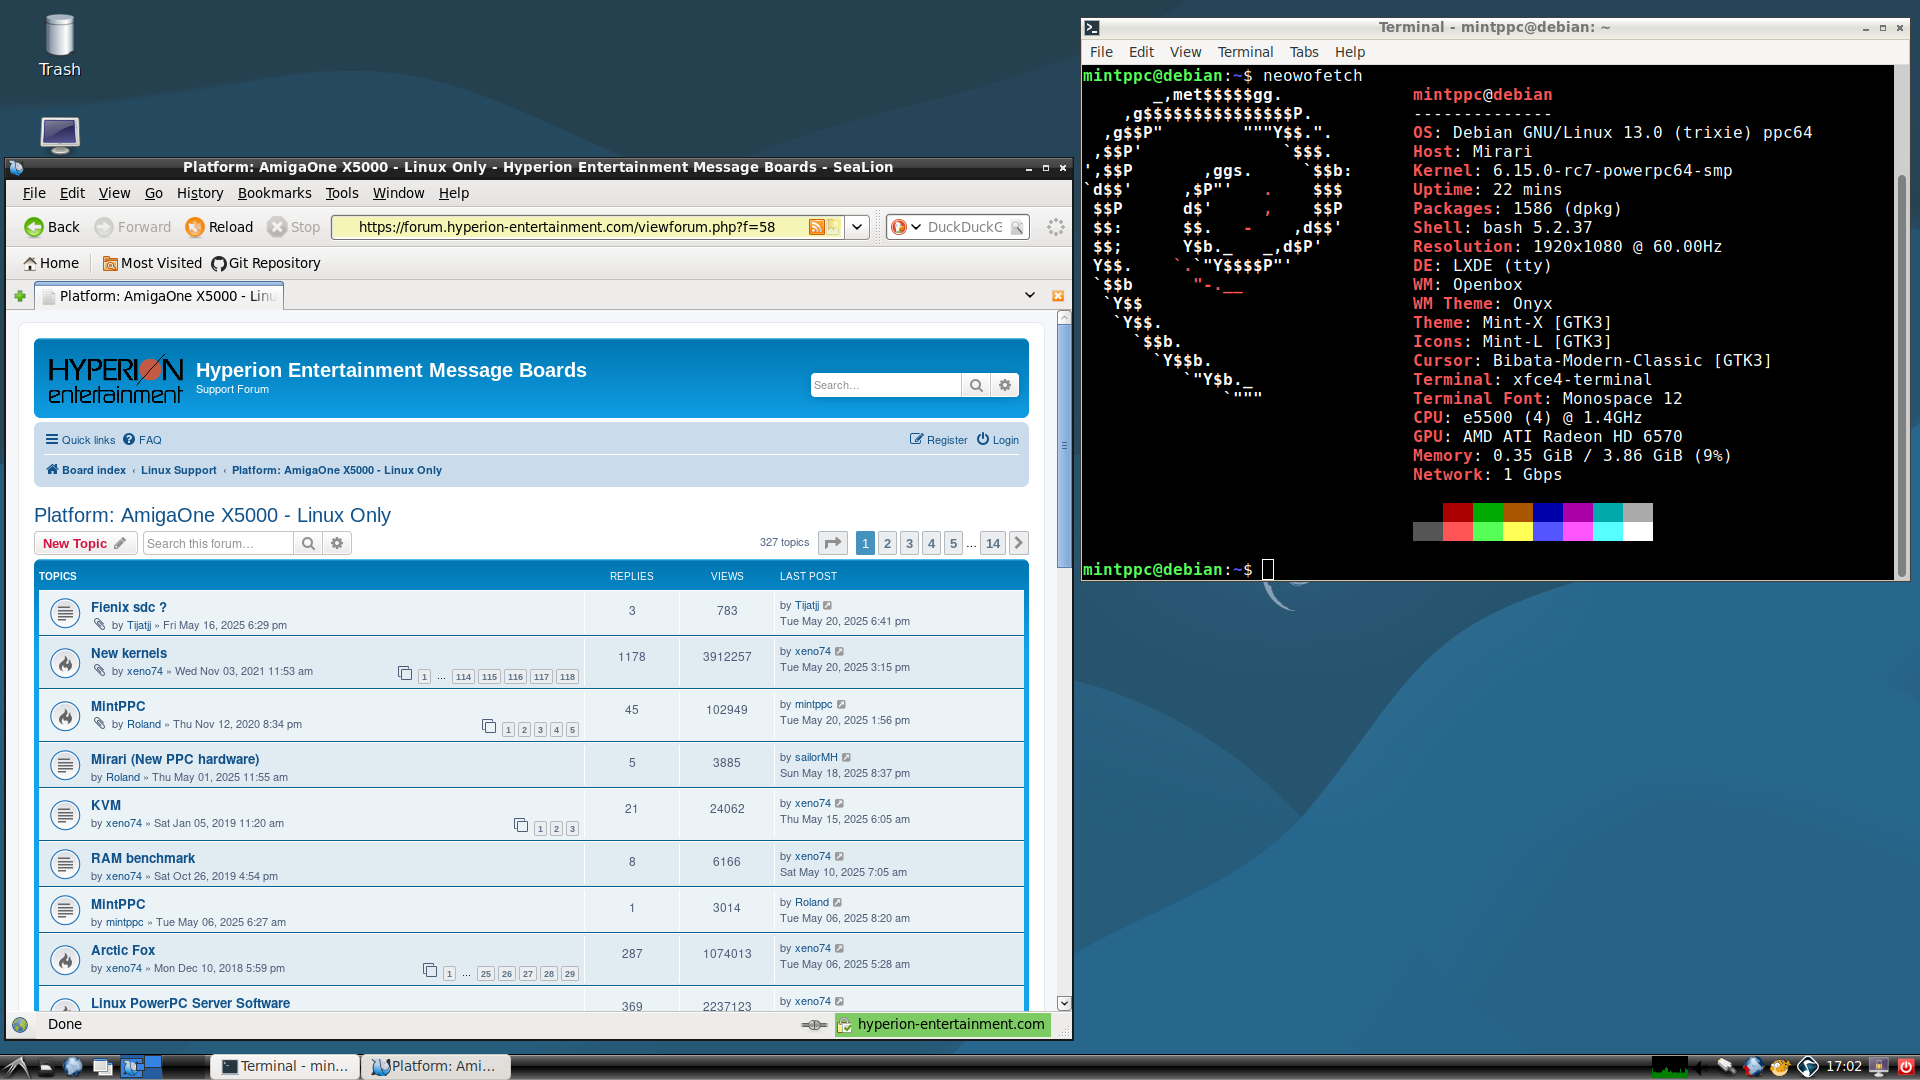The width and height of the screenshot is (1920, 1080).
Task: Click the board search magnifier button
Action: (x=976, y=385)
